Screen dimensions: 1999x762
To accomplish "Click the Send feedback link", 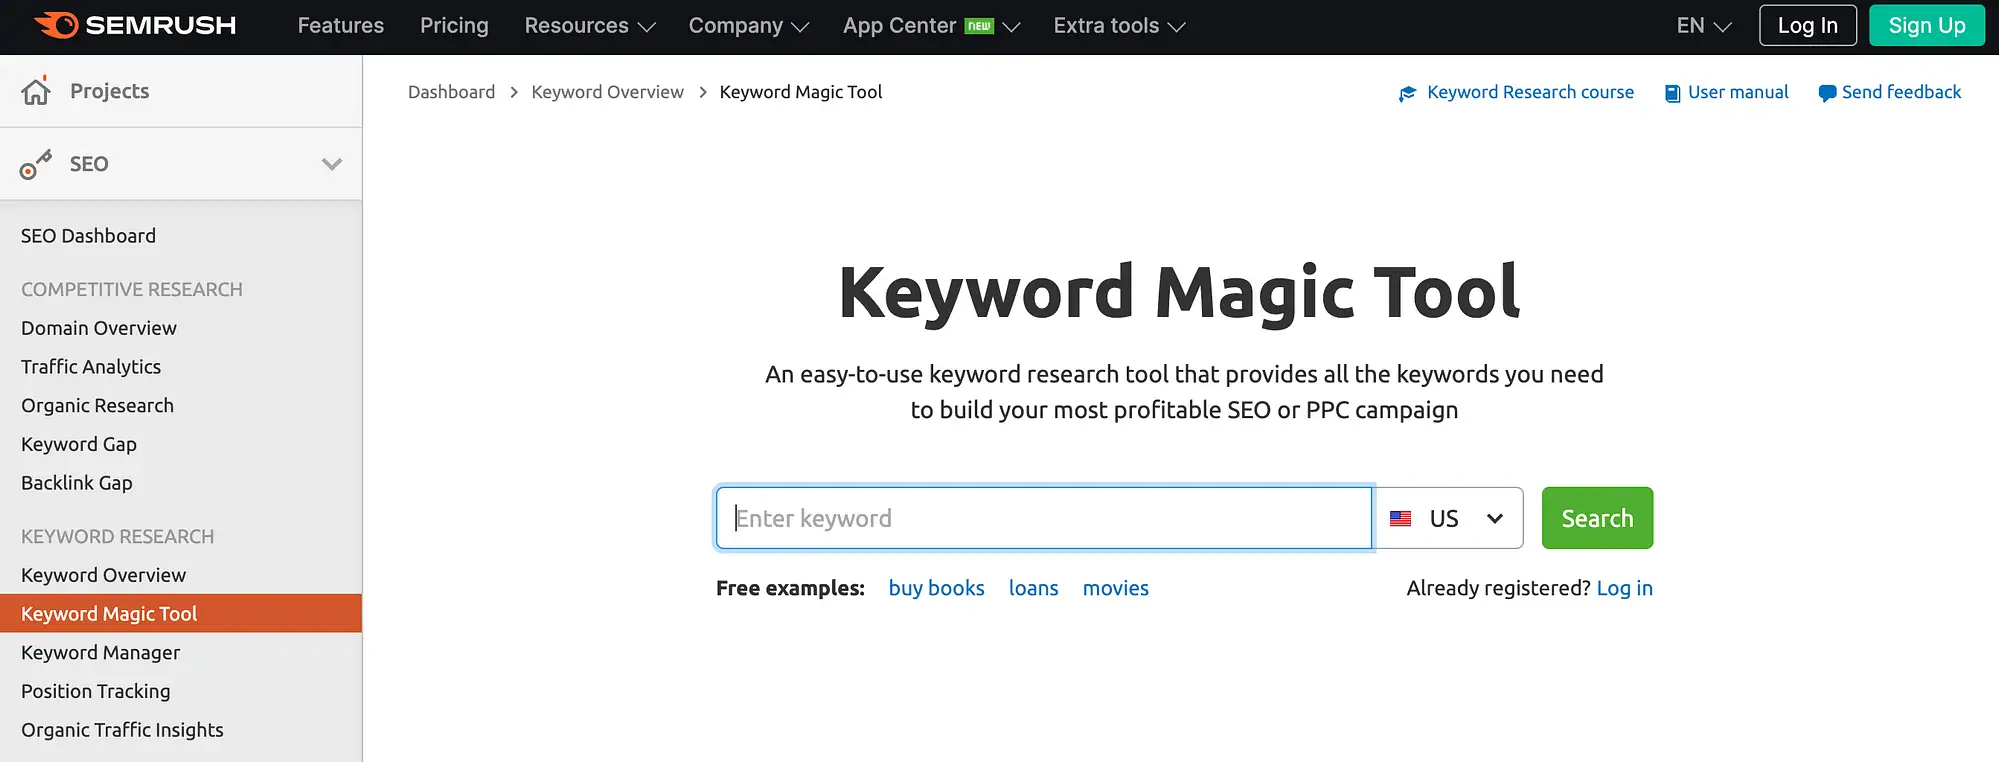I will click(1901, 92).
